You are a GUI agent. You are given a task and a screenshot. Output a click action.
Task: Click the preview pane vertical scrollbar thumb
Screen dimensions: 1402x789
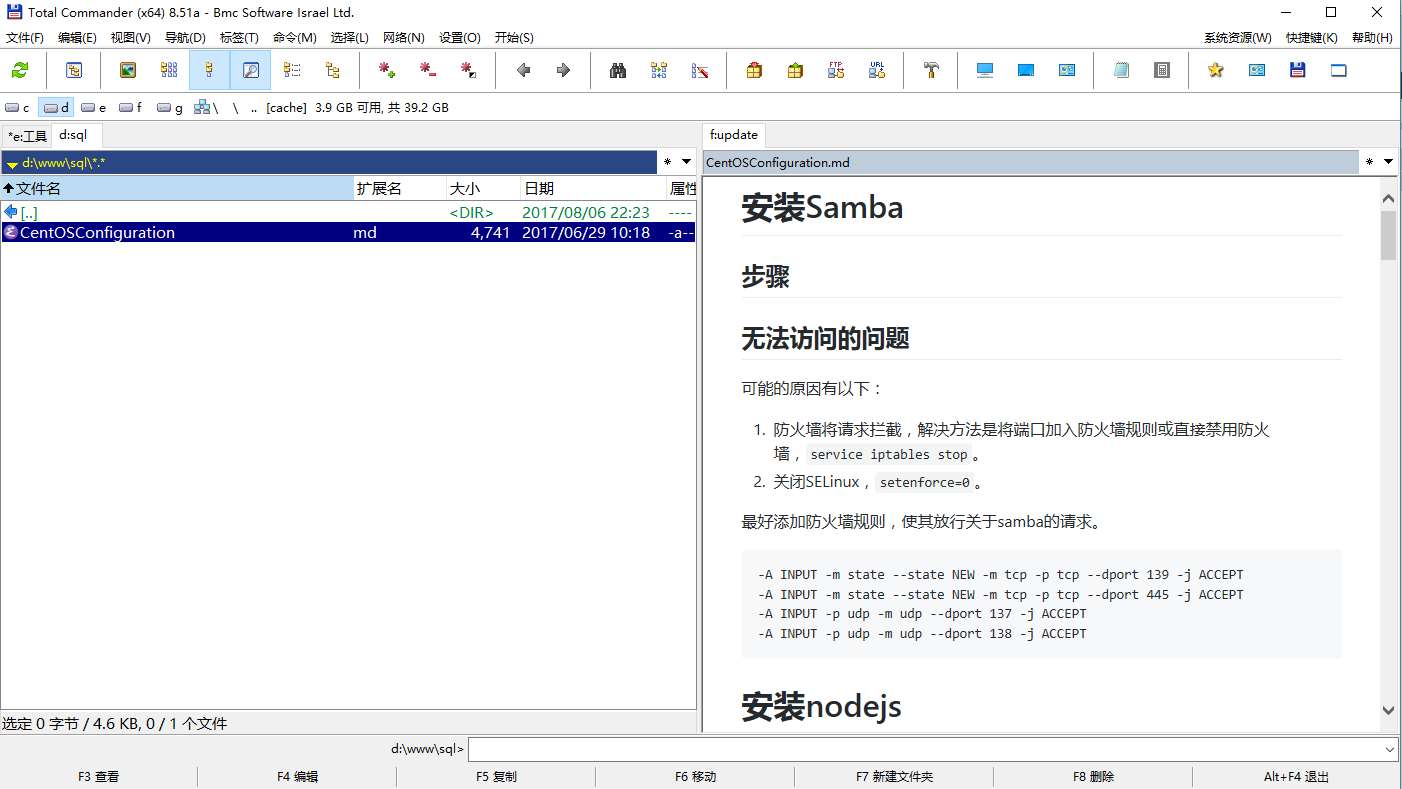1388,236
